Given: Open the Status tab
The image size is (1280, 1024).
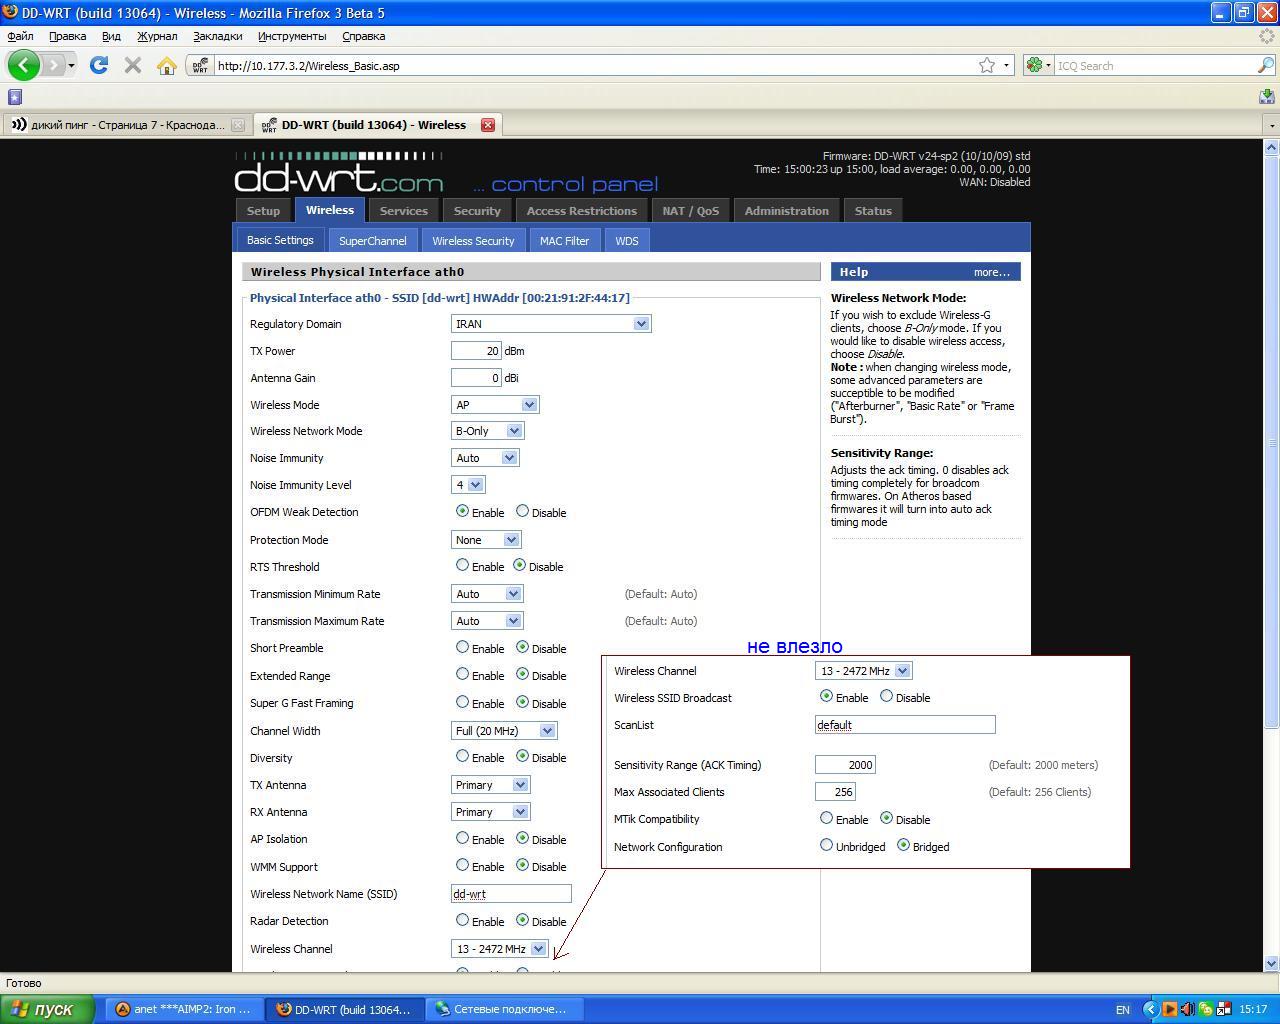Looking at the screenshot, I should point(873,211).
